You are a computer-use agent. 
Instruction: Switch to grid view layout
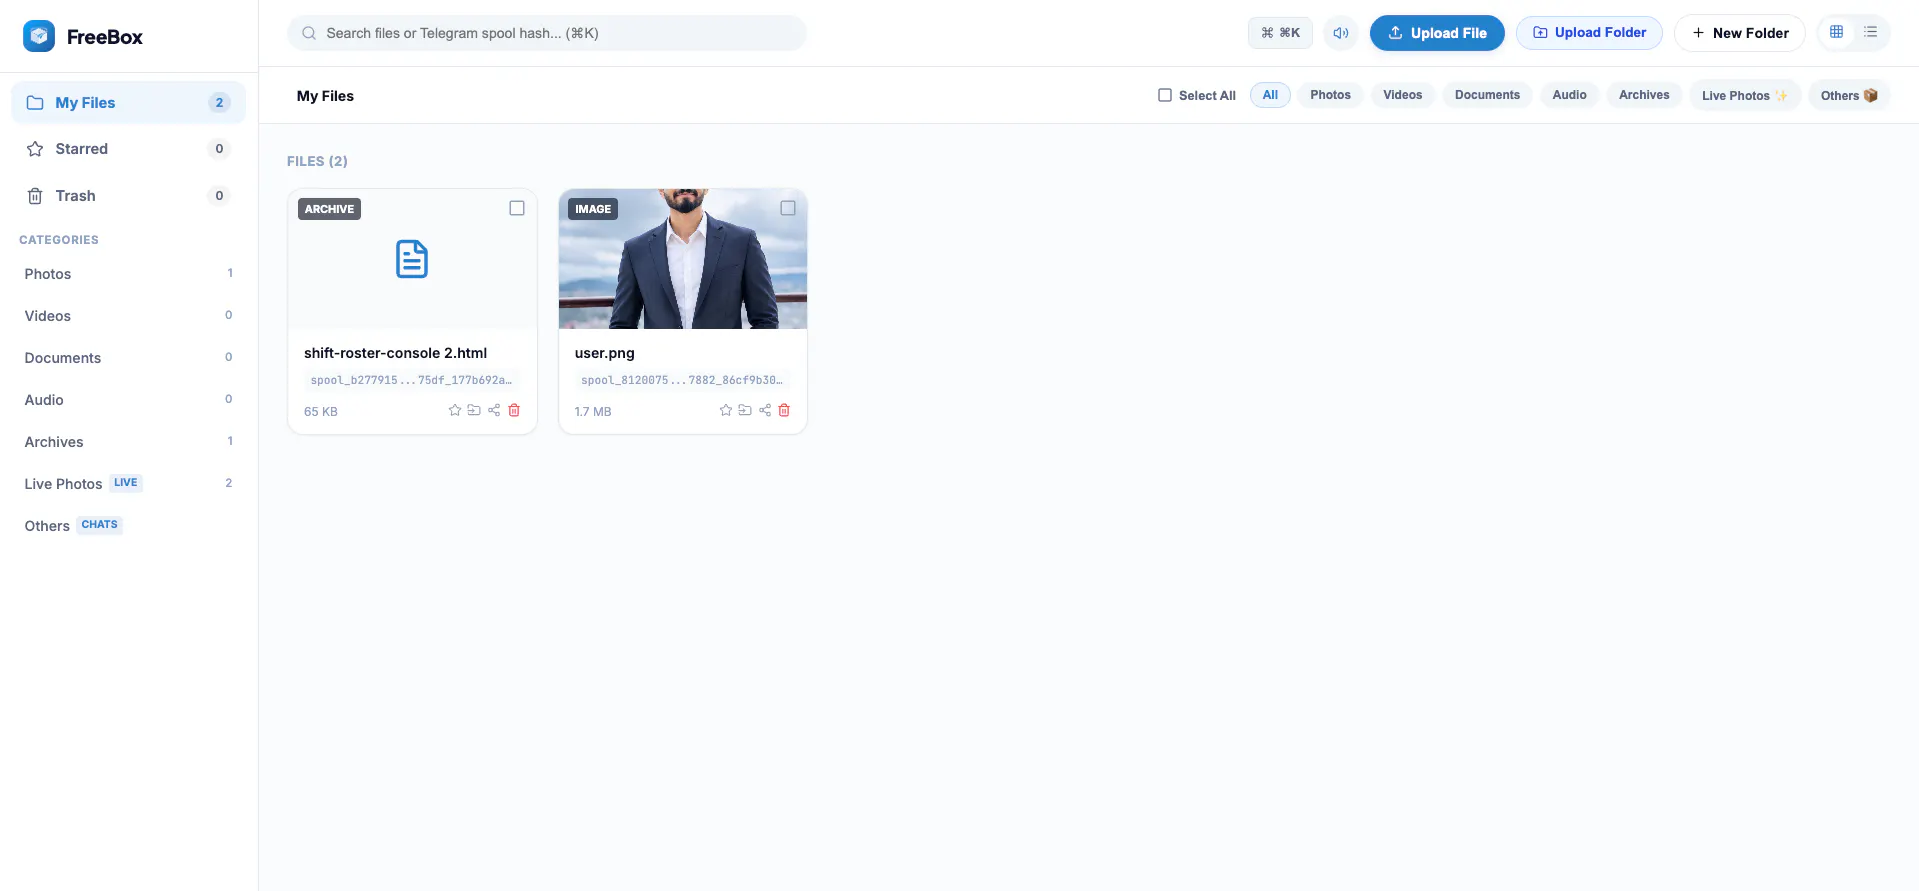pos(1836,32)
